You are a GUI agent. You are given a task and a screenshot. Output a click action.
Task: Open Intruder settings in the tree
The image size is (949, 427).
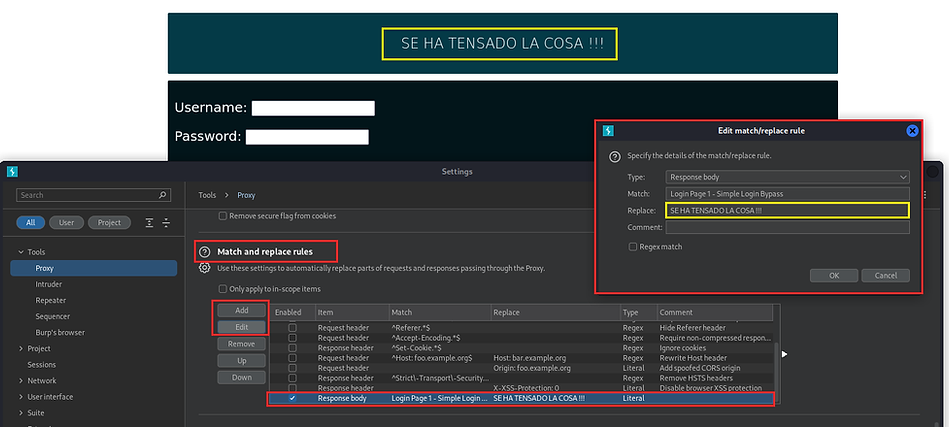point(48,284)
